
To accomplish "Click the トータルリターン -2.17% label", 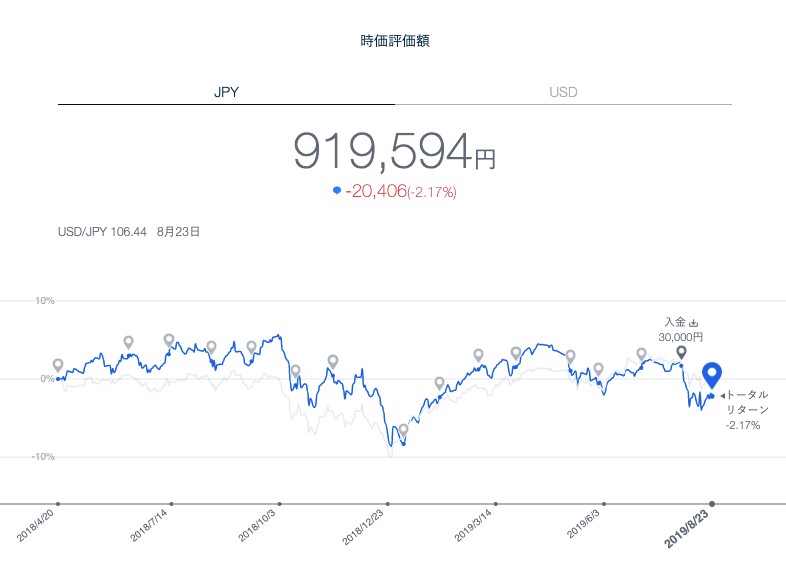I will tap(745, 410).
